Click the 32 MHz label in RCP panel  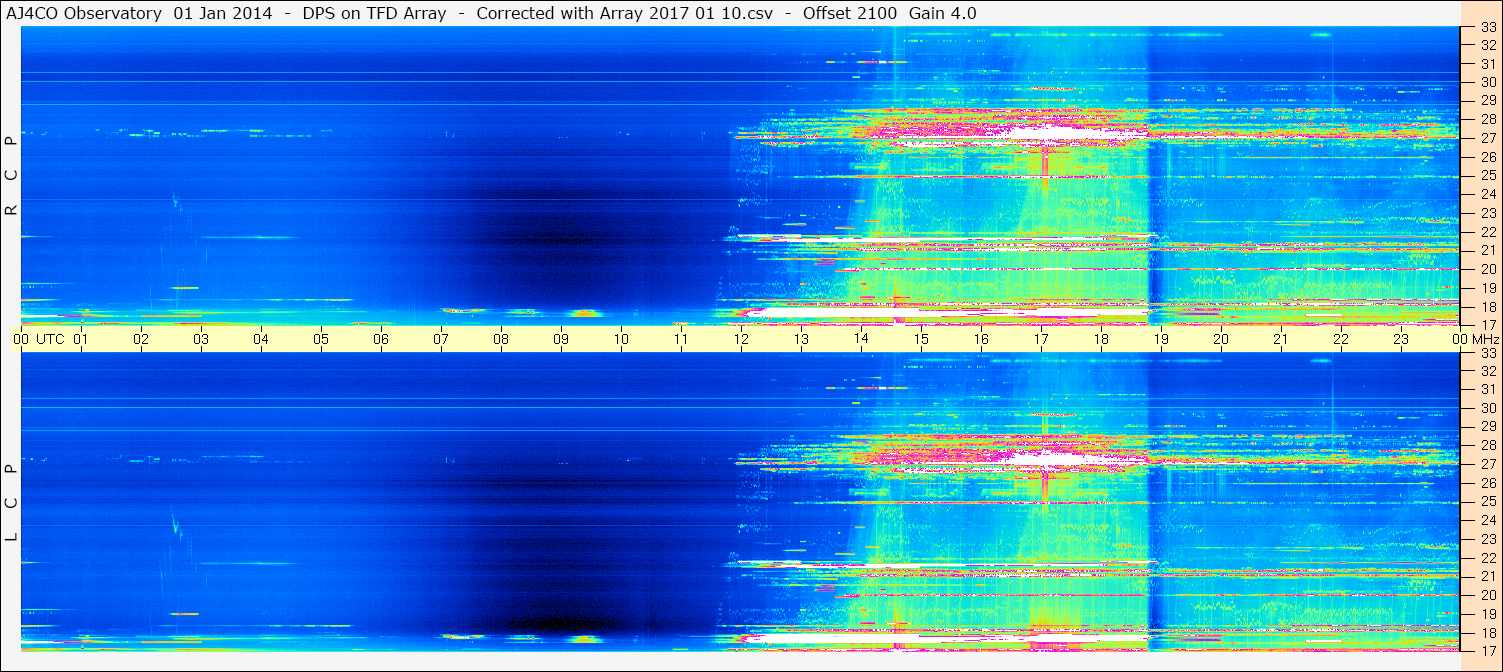pyautogui.click(x=1487, y=45)
